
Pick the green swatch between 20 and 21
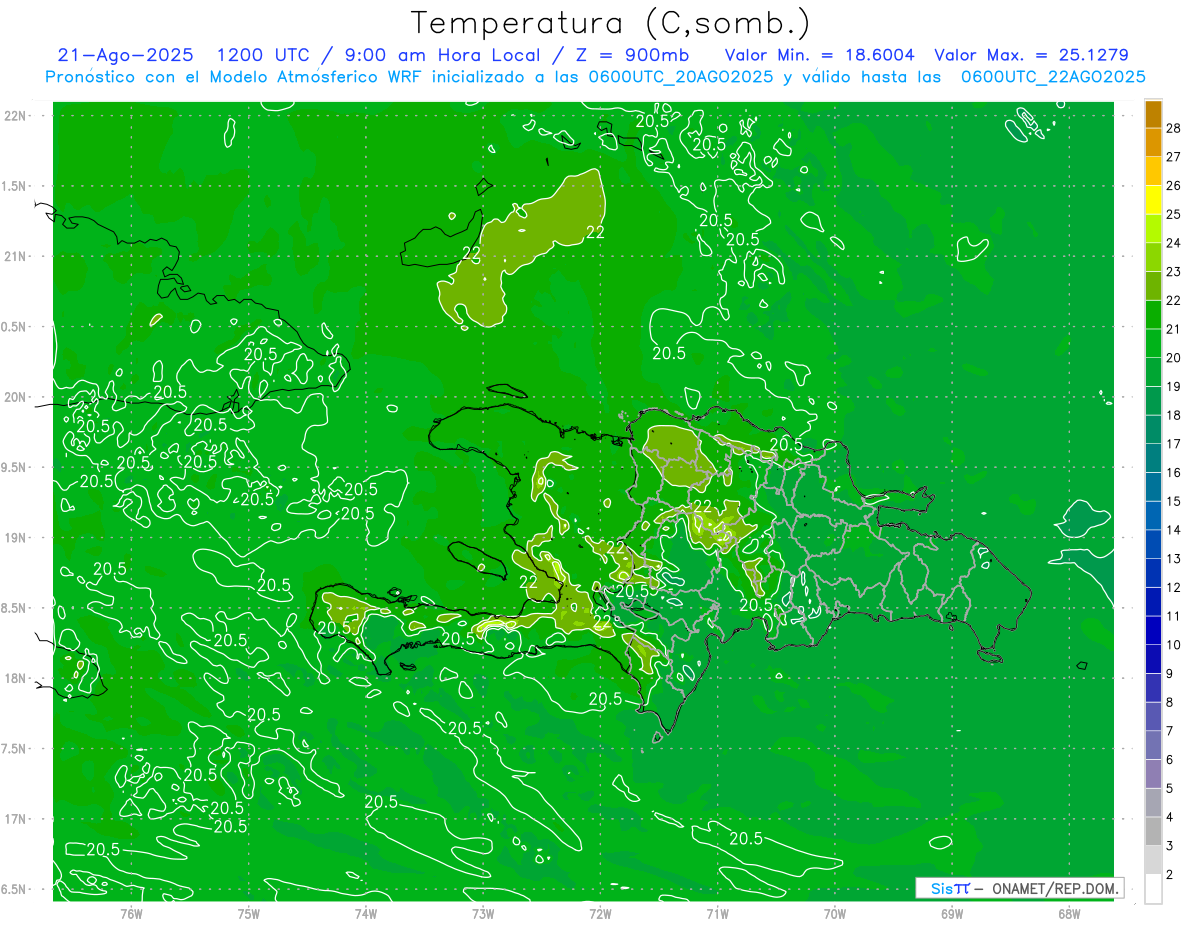(x=1153, y=343)
